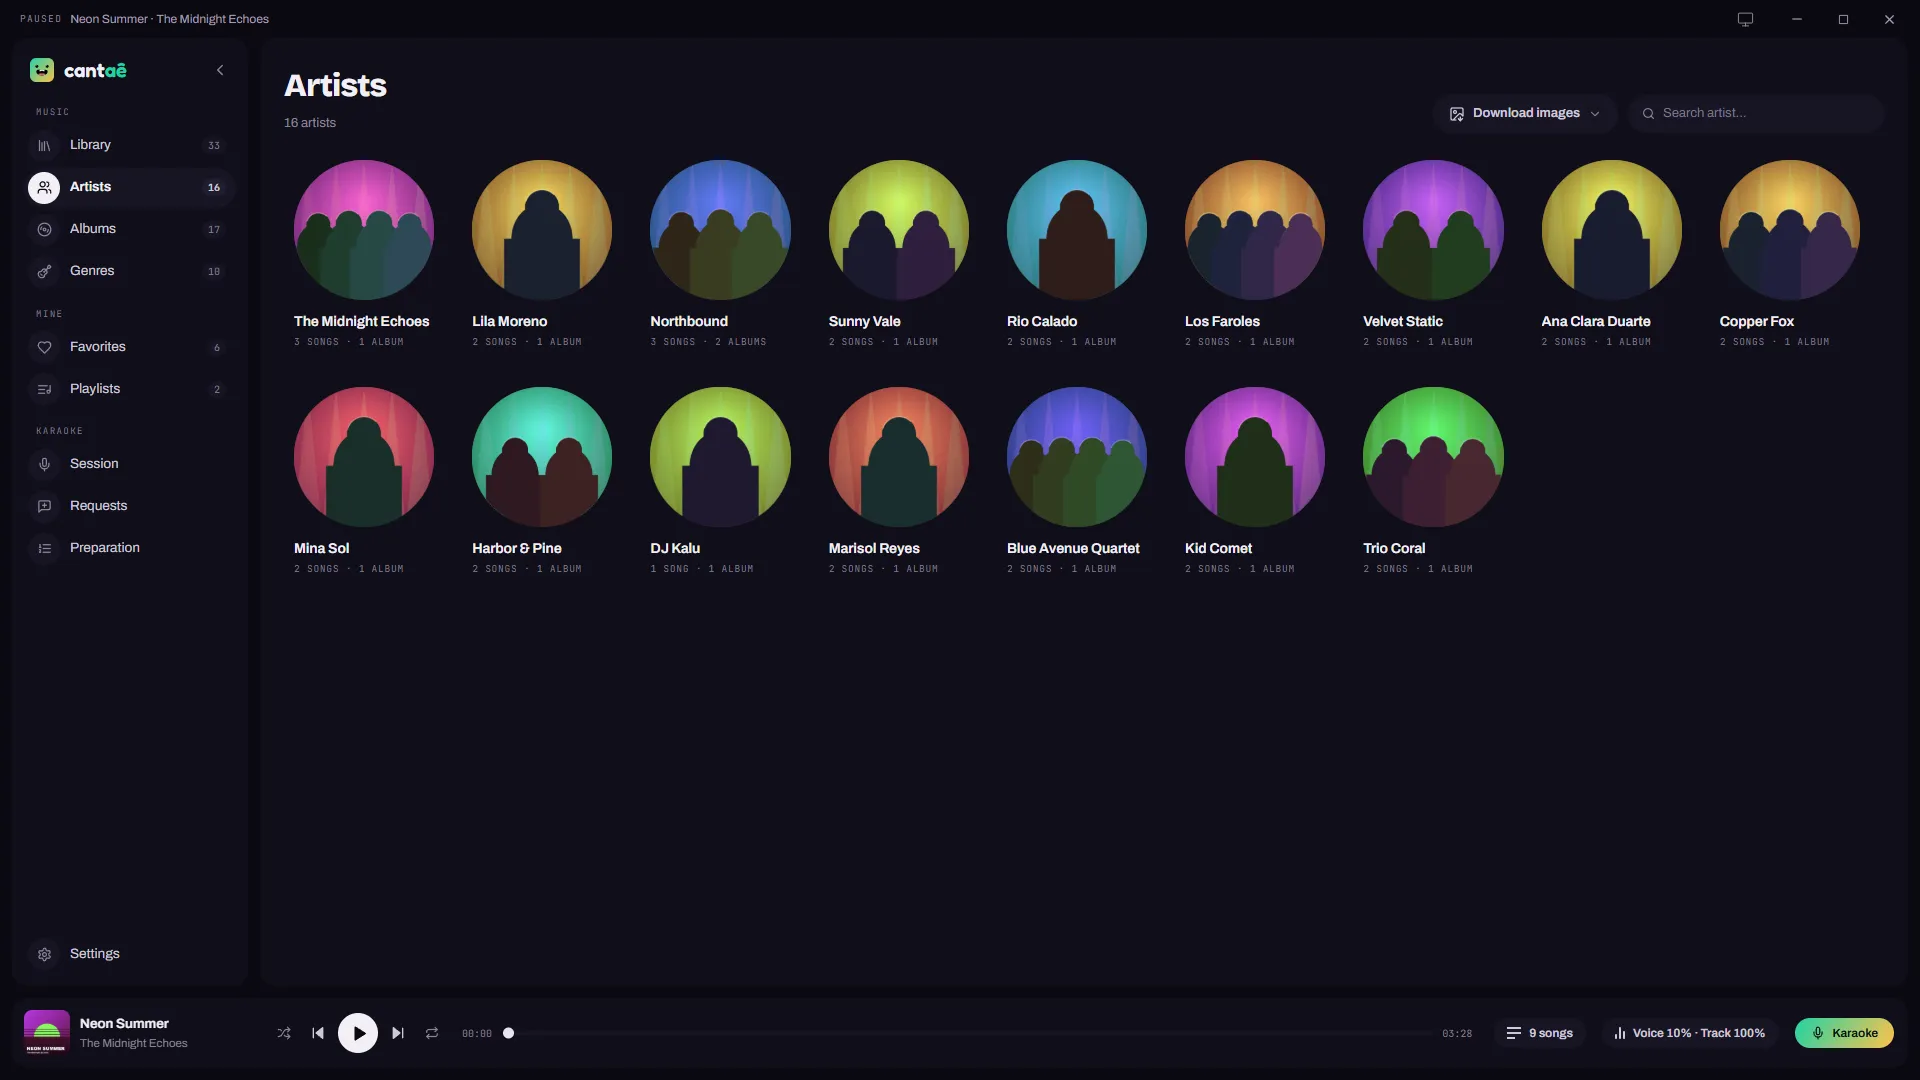Click the cantaē logo icon
1920x1080 pixels.
pyautogui.click(x=42, y=70)
